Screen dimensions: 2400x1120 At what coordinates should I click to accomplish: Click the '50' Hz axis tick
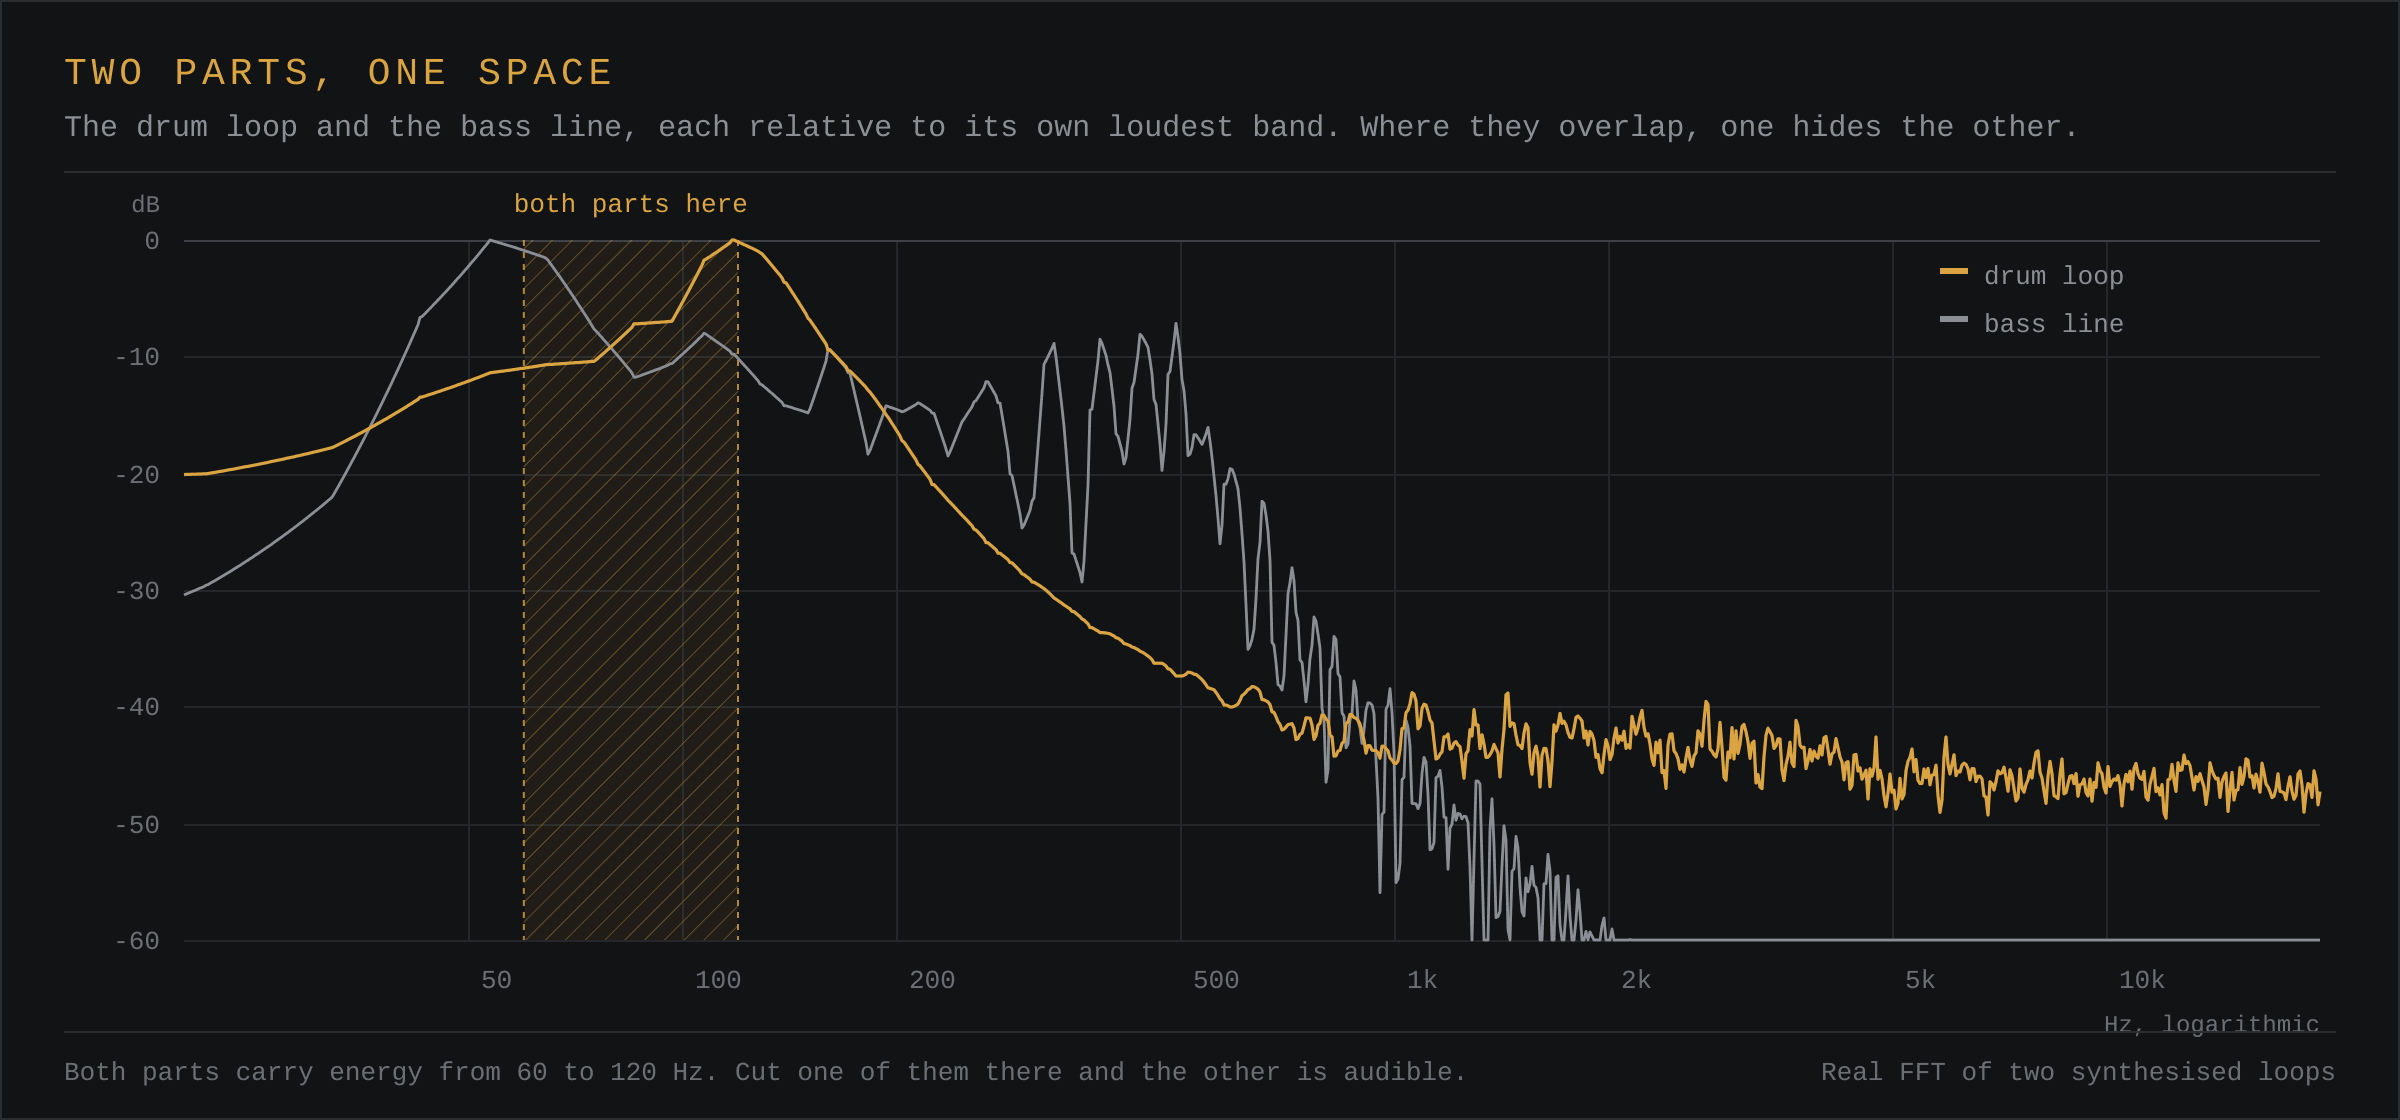point(496,980)
